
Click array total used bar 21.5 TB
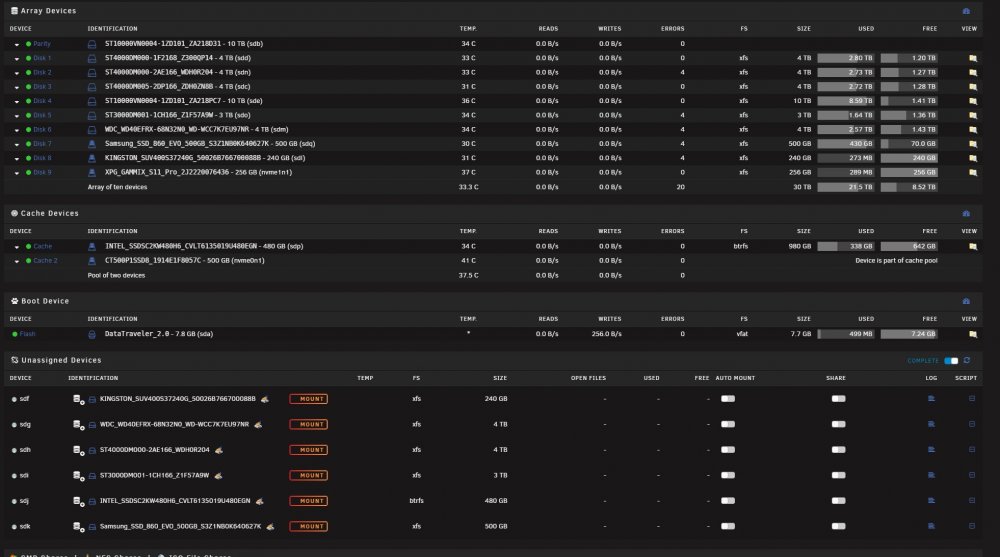(846, 188)
